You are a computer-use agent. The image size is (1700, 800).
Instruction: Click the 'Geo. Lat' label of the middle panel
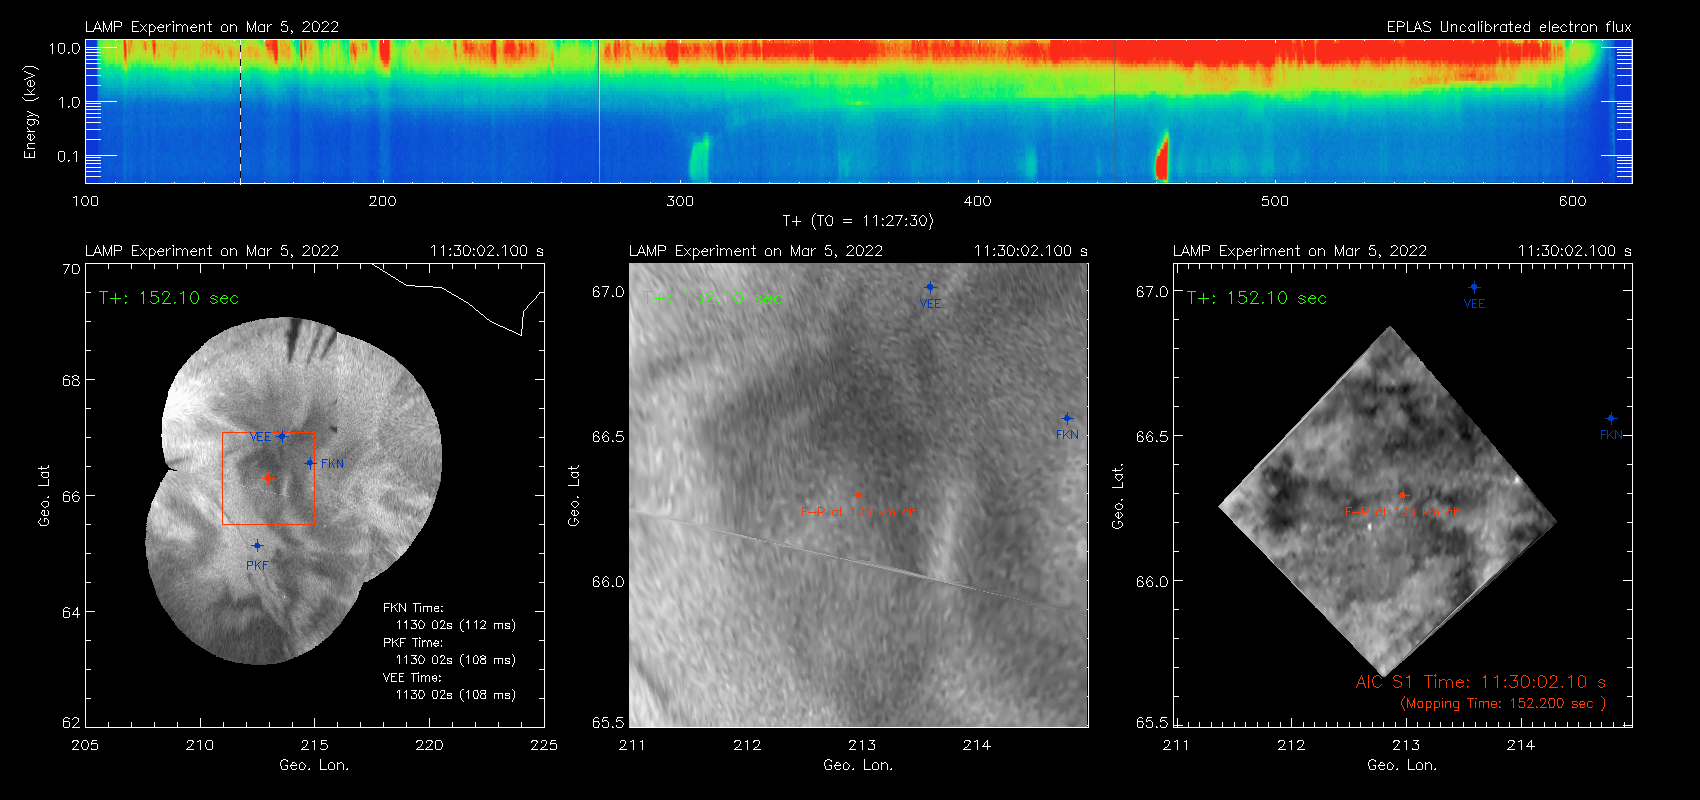(574, 495)
